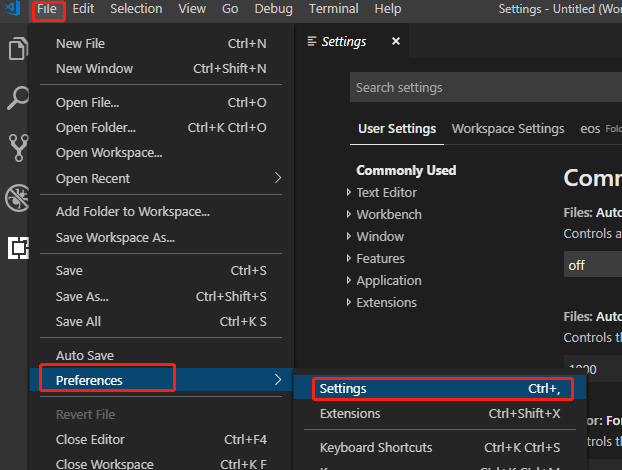Open the Files Auto Save dropdown showing off
The width and height of the screenshot is (622, 470).
click(x=593, y=265)
